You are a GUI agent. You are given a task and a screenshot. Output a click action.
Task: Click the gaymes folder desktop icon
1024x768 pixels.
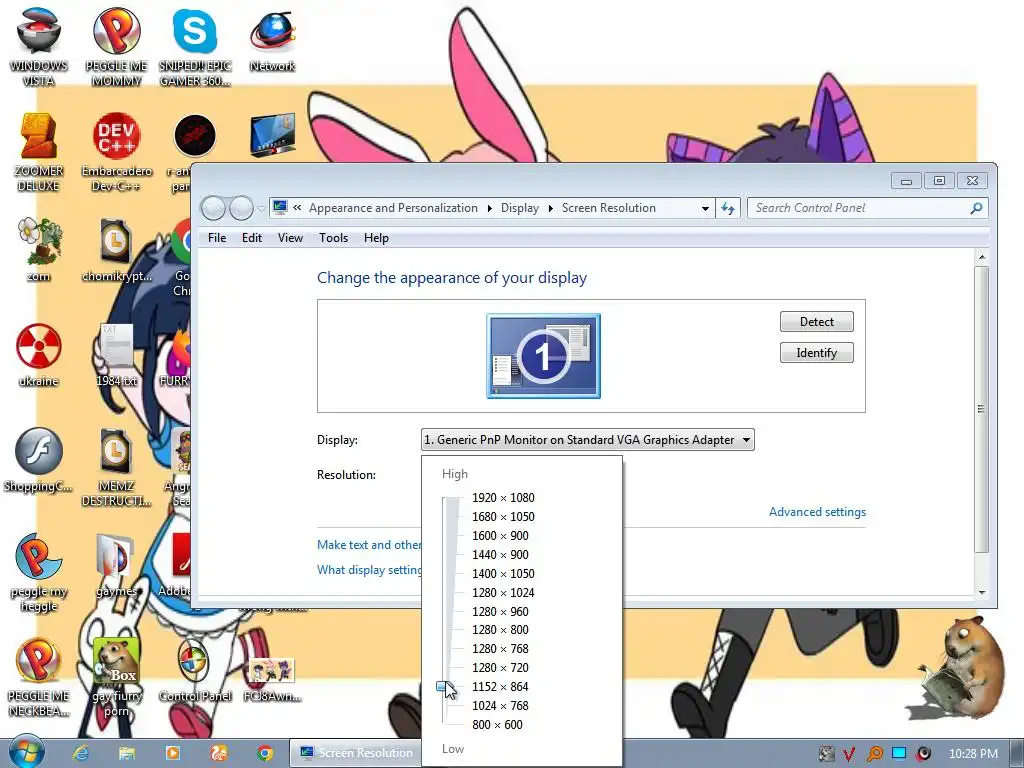116,566
